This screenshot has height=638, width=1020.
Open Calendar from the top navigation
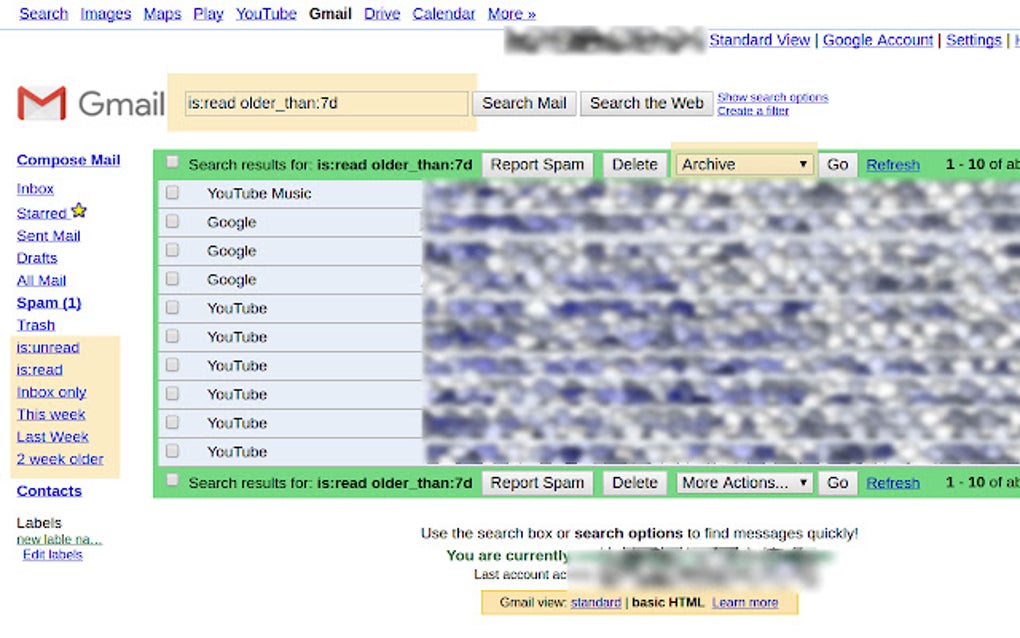(x=443, y=13)
